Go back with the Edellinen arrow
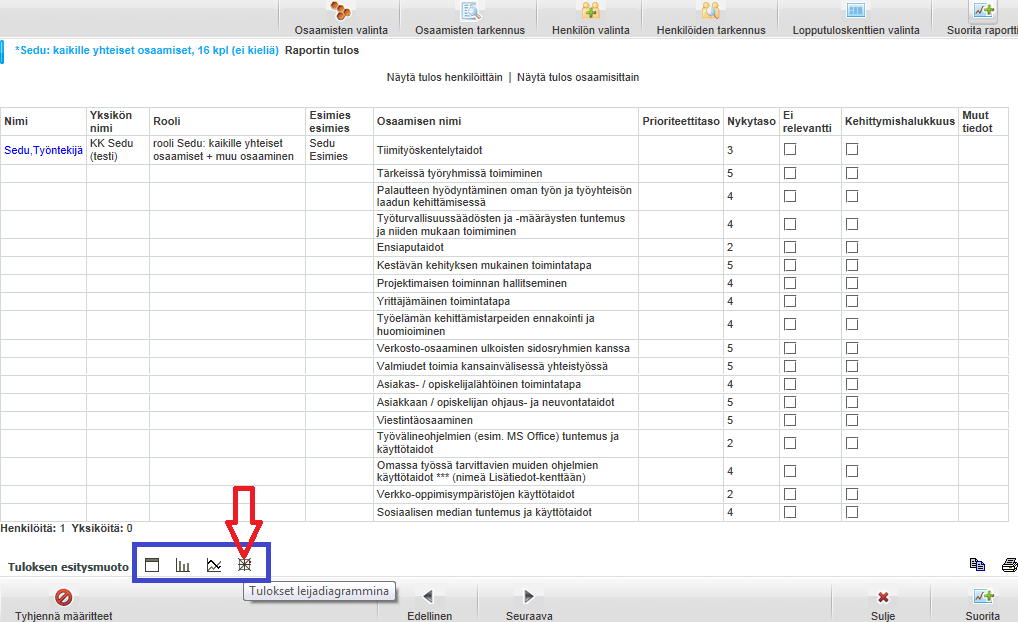Viewport: 1018px width, 622px height. [x=428, y=596]
